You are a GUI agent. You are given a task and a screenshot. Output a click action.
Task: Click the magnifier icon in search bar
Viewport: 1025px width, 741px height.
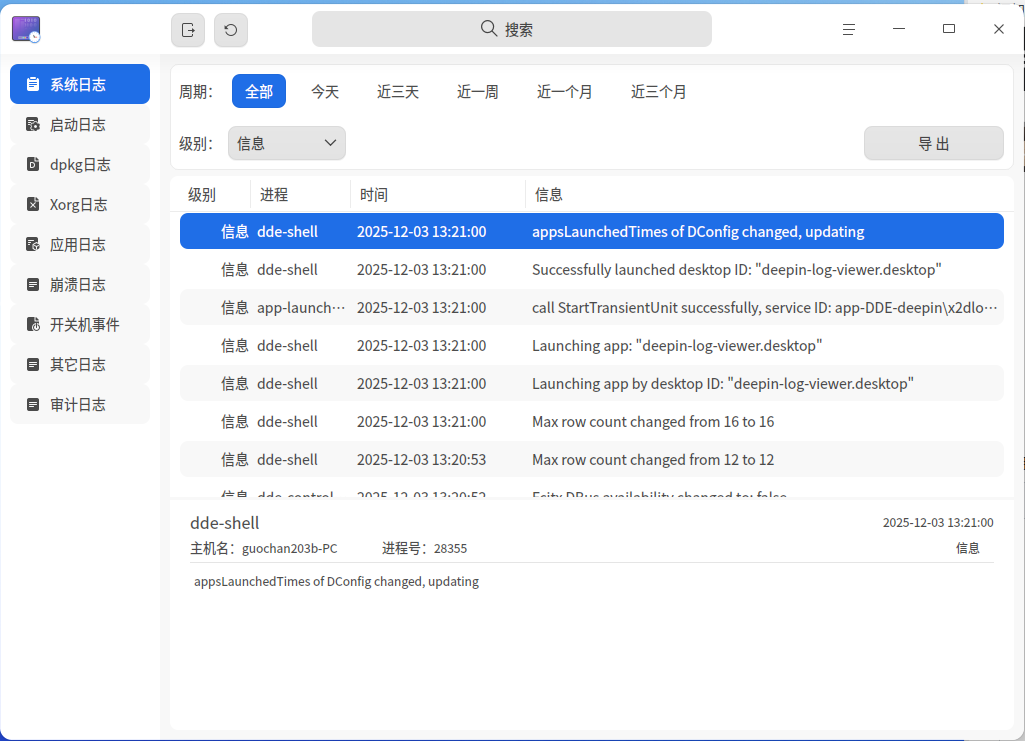tap(488, 28)
